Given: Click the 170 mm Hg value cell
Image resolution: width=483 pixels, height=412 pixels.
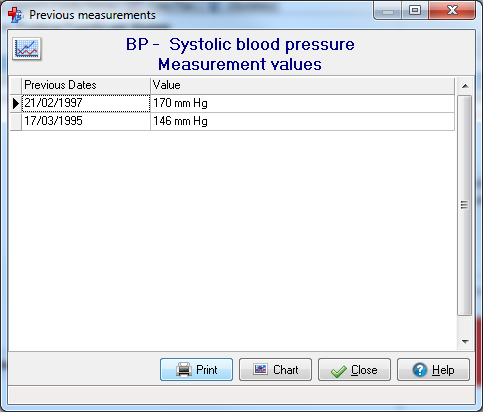Looking at the screenshot, I should 303,103.
